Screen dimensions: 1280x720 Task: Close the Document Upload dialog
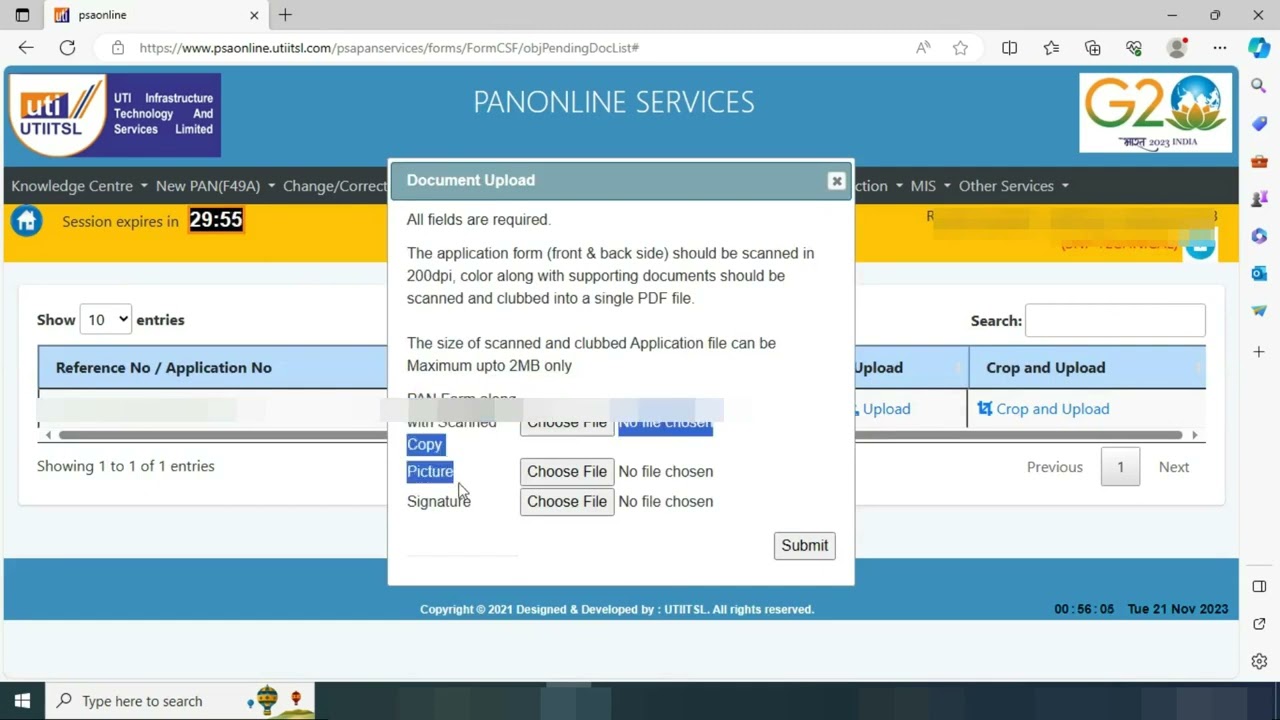click(x=836, y=181)
